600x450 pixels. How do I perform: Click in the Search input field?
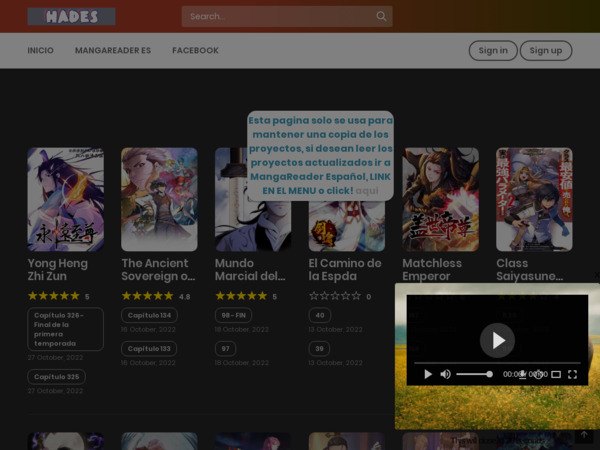(281, 16)
